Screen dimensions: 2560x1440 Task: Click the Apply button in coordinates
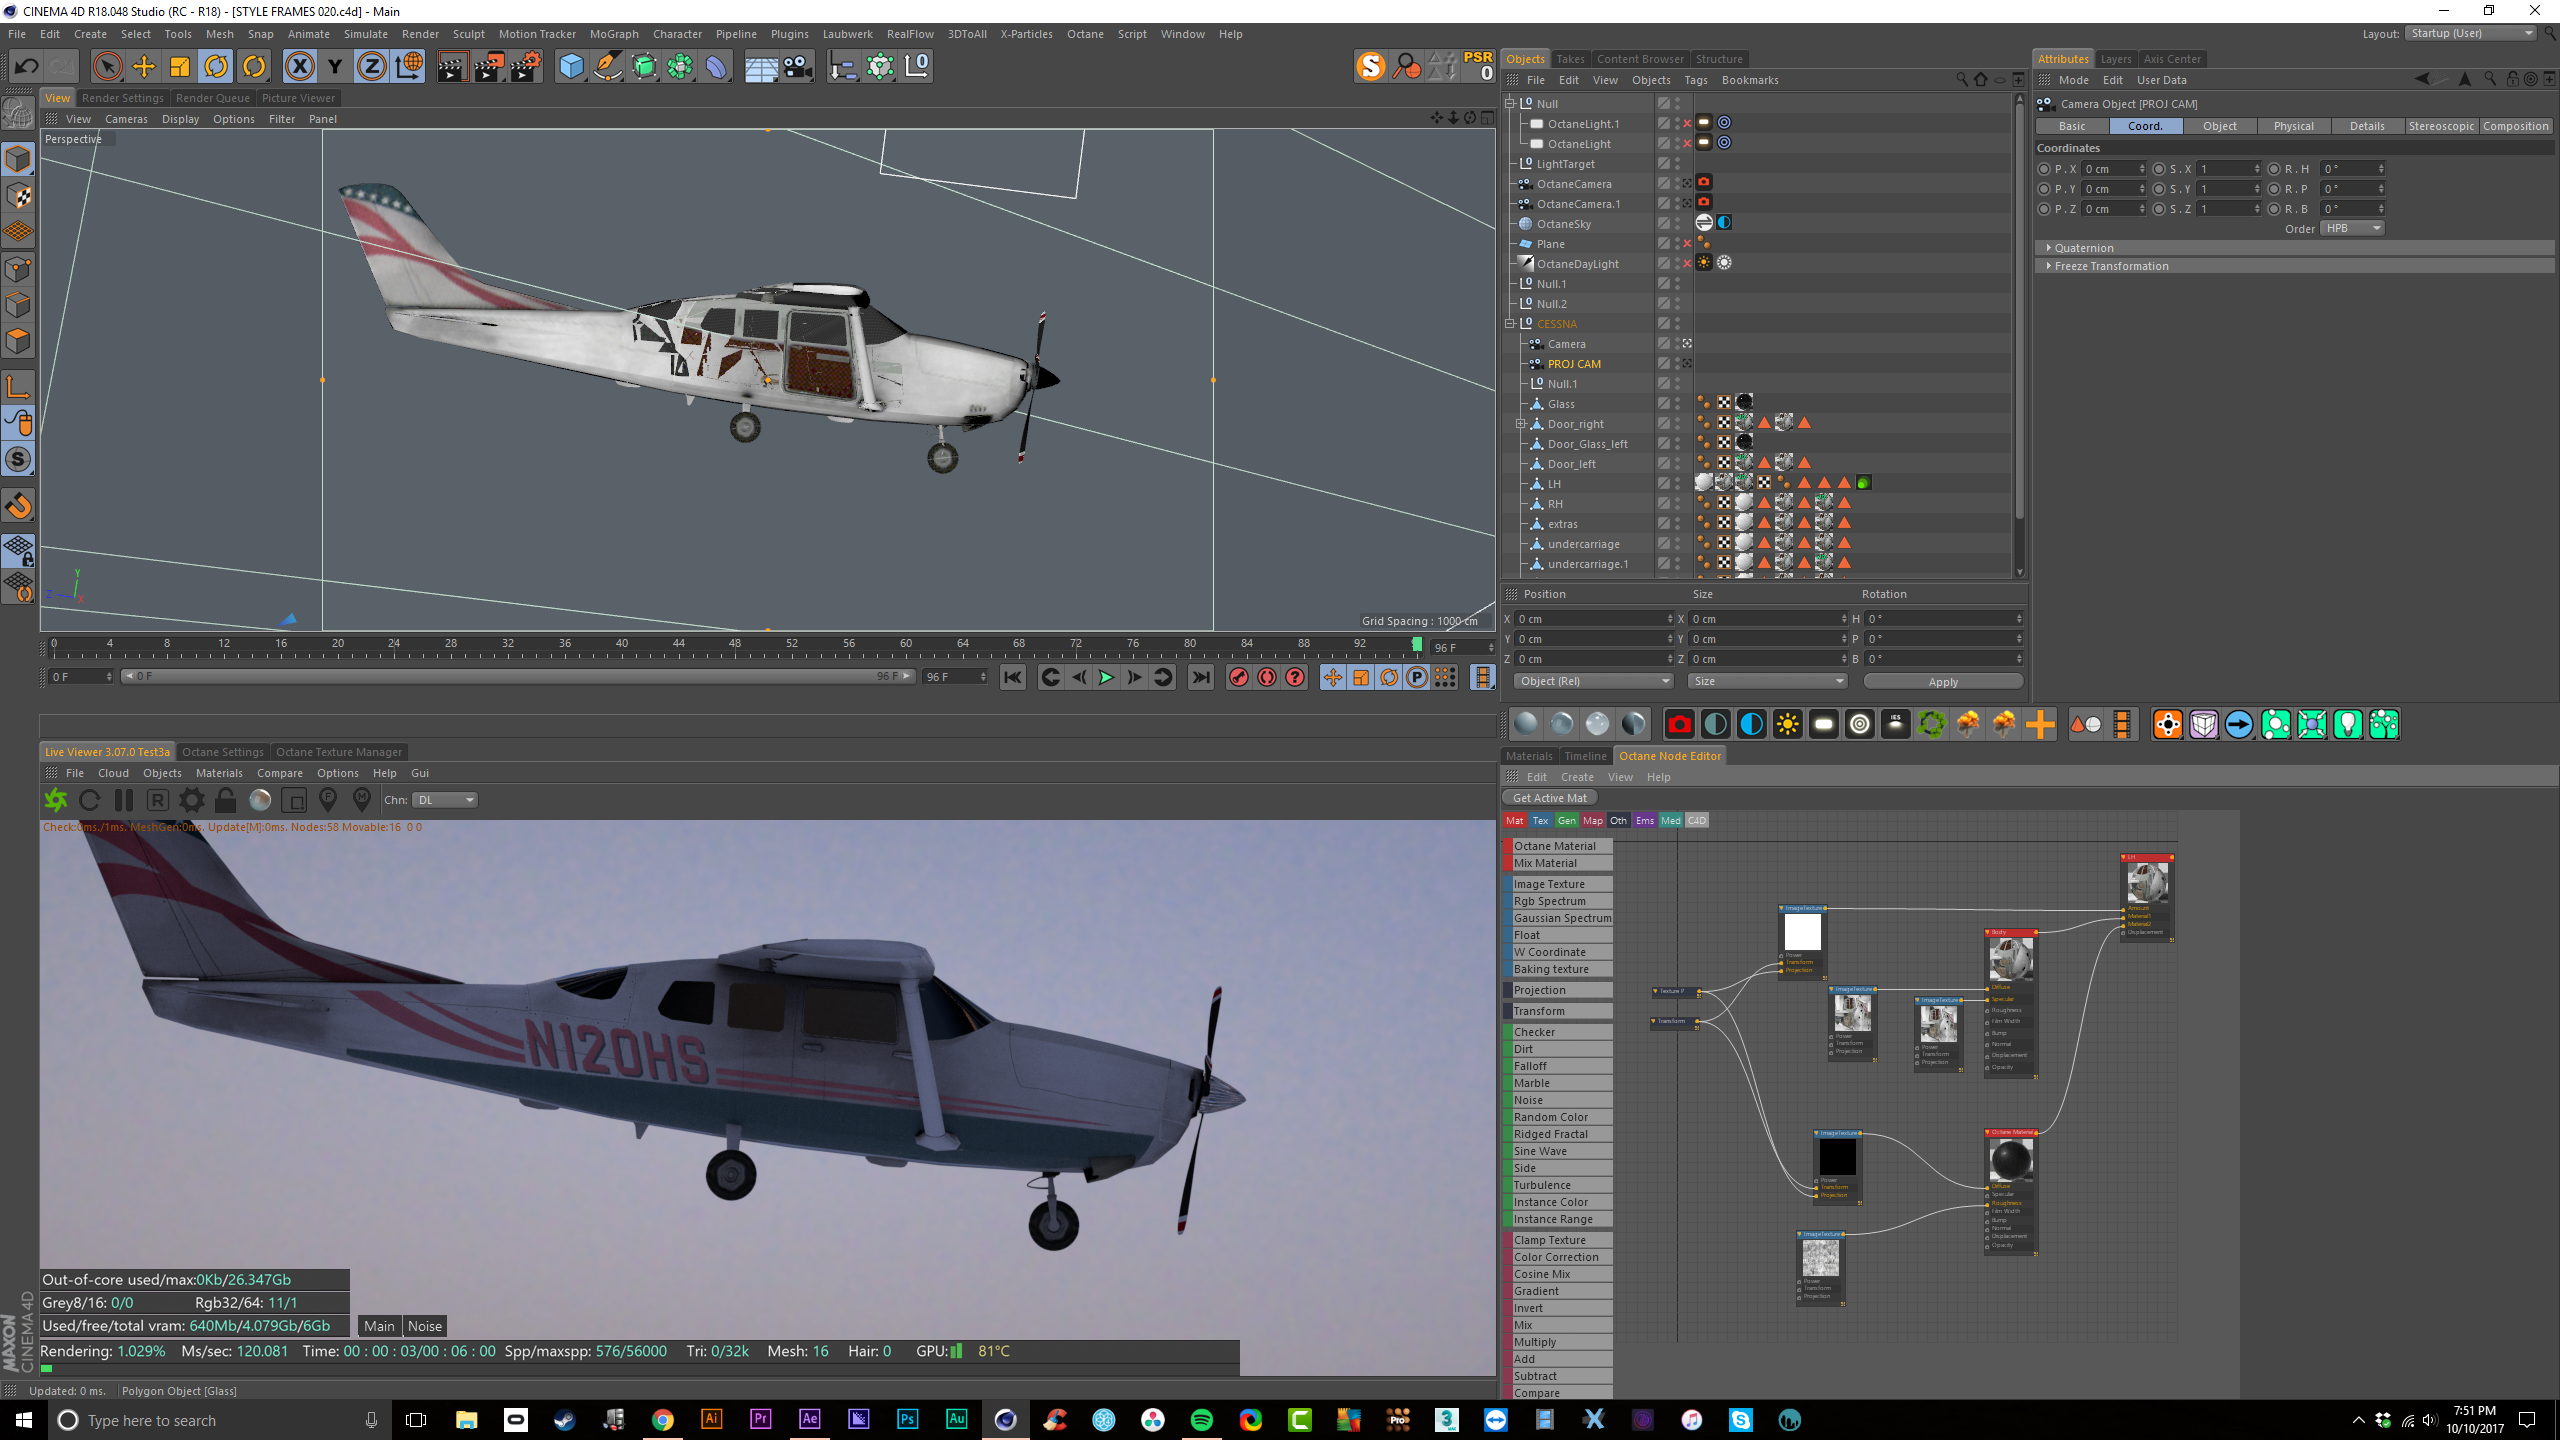(1942, 682)
